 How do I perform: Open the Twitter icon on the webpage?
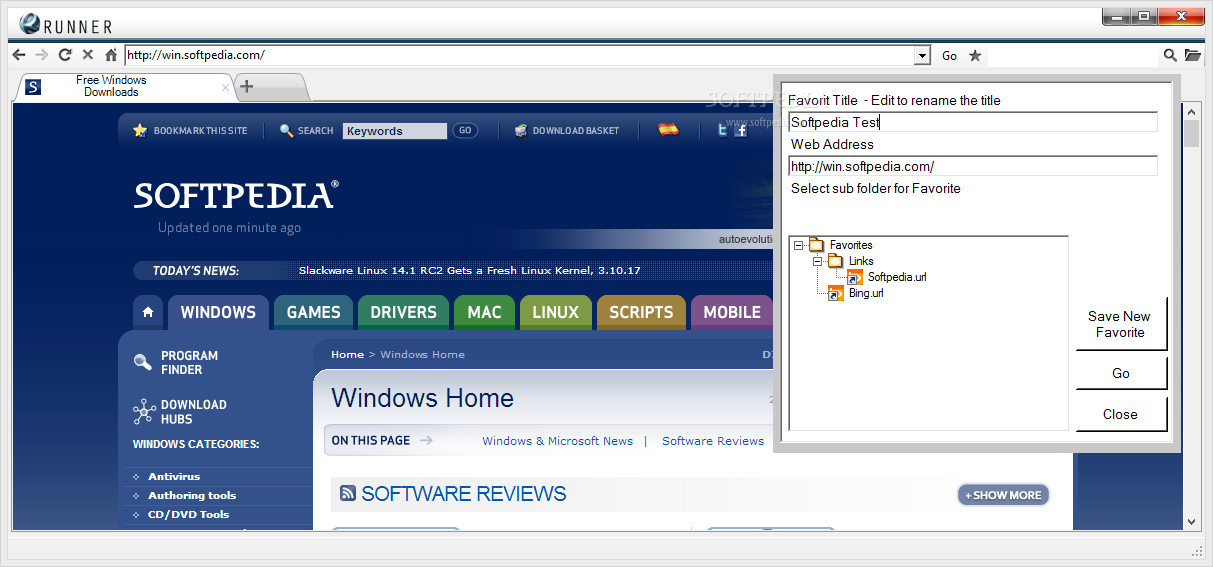pos(722,130)
